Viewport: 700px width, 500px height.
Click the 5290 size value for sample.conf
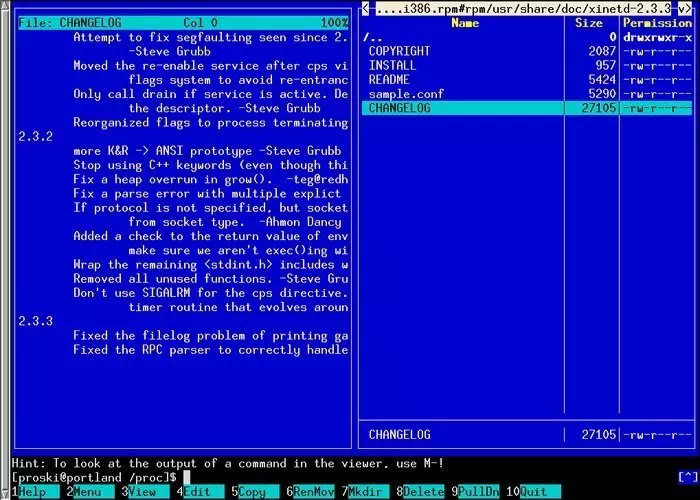pos(602,94)
